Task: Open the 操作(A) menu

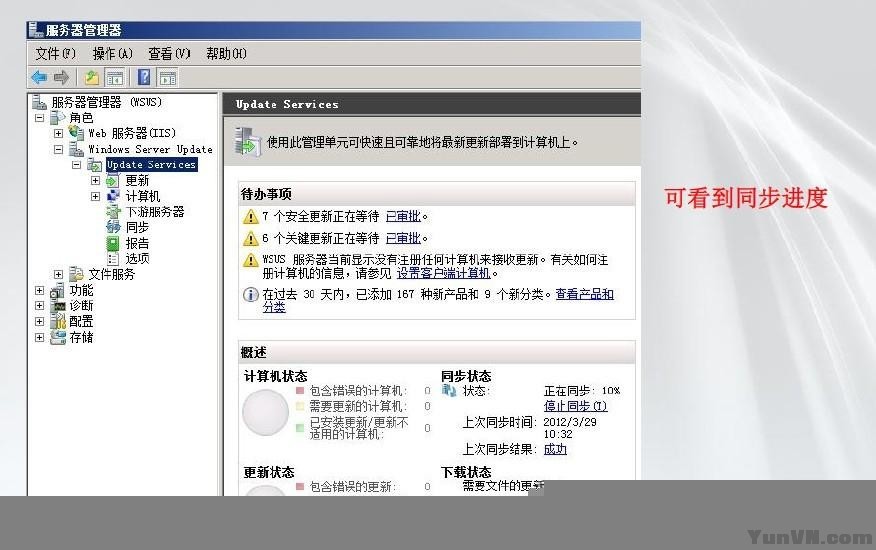Action: click(x=112, y=54)
